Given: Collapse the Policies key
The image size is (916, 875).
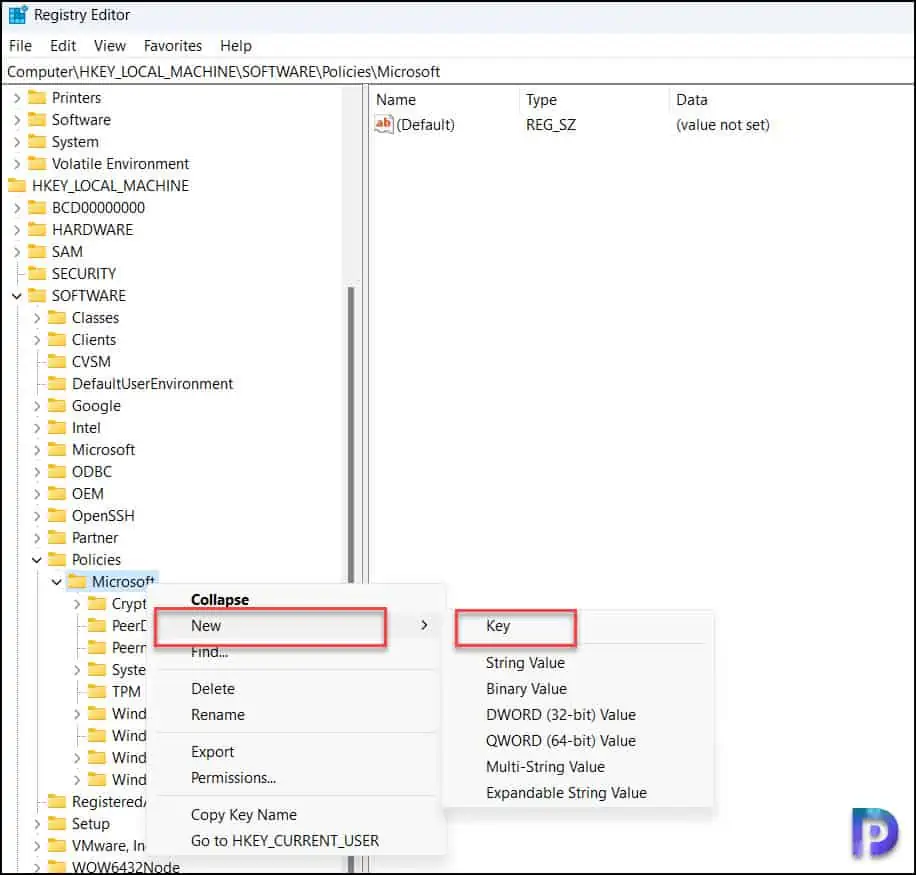Looking at the screenshot, I should (x=37, y=560).
